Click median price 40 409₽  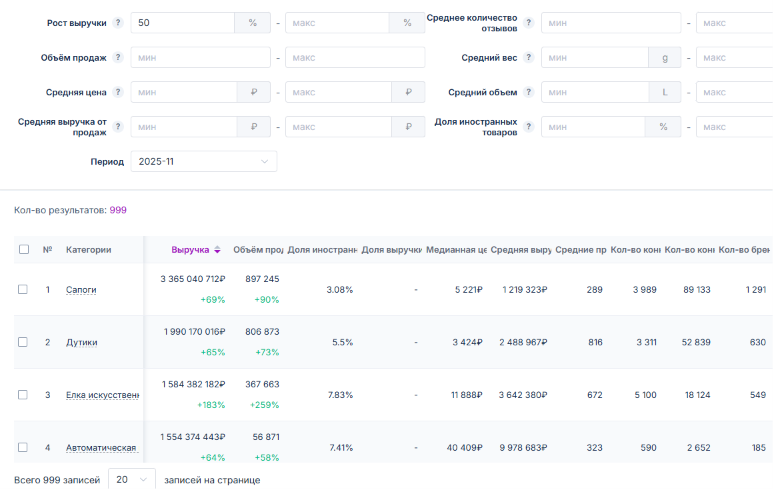pos(464,448)
